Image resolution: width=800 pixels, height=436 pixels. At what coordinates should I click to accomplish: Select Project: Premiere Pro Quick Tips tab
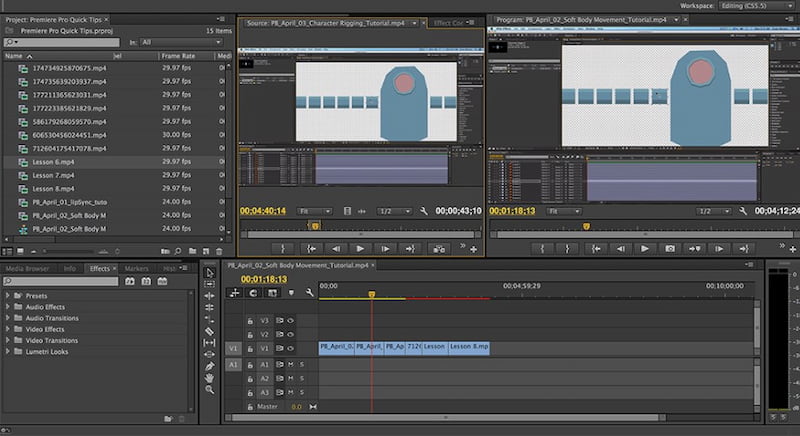coord(54,19)
